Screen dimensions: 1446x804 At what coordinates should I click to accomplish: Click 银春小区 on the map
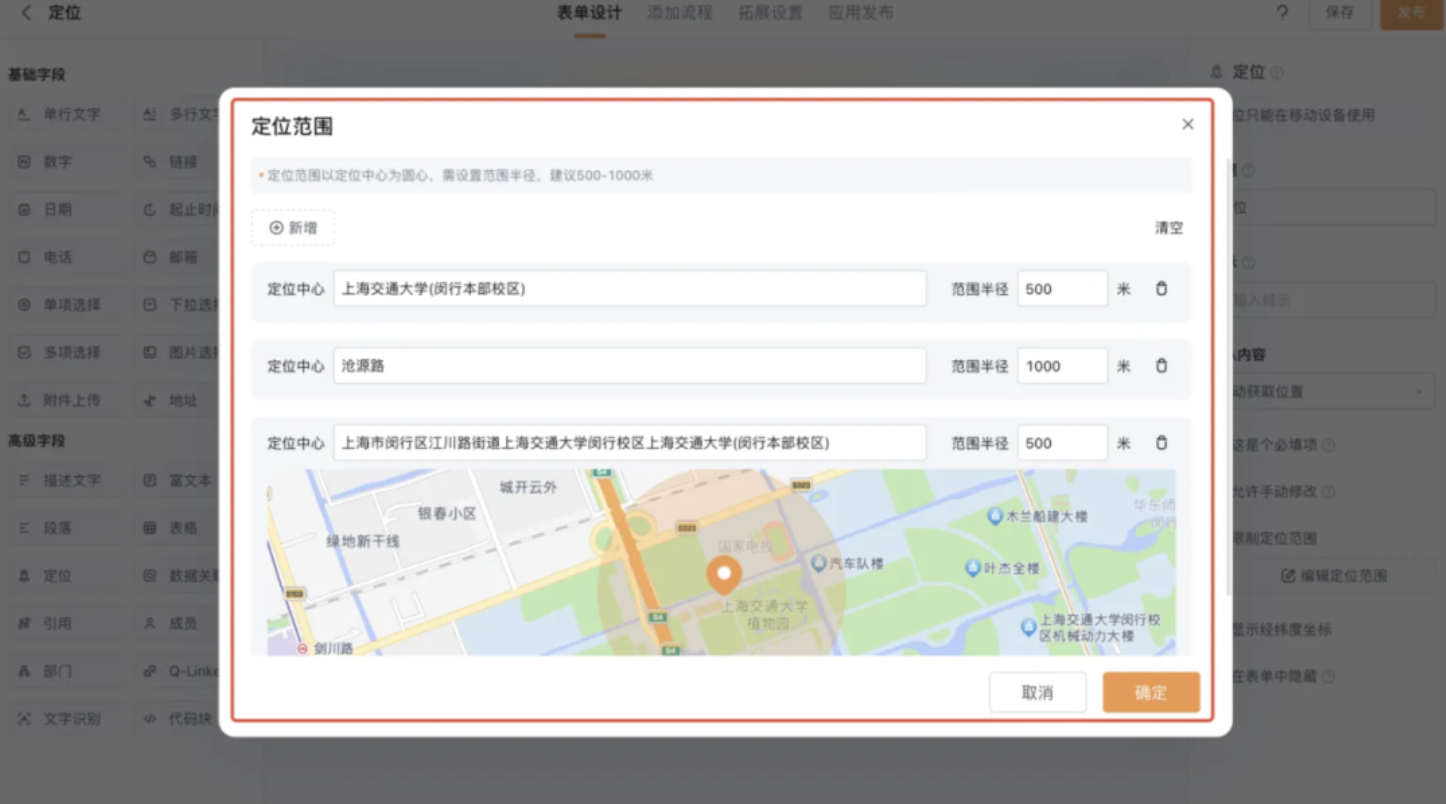coord(447,513)
